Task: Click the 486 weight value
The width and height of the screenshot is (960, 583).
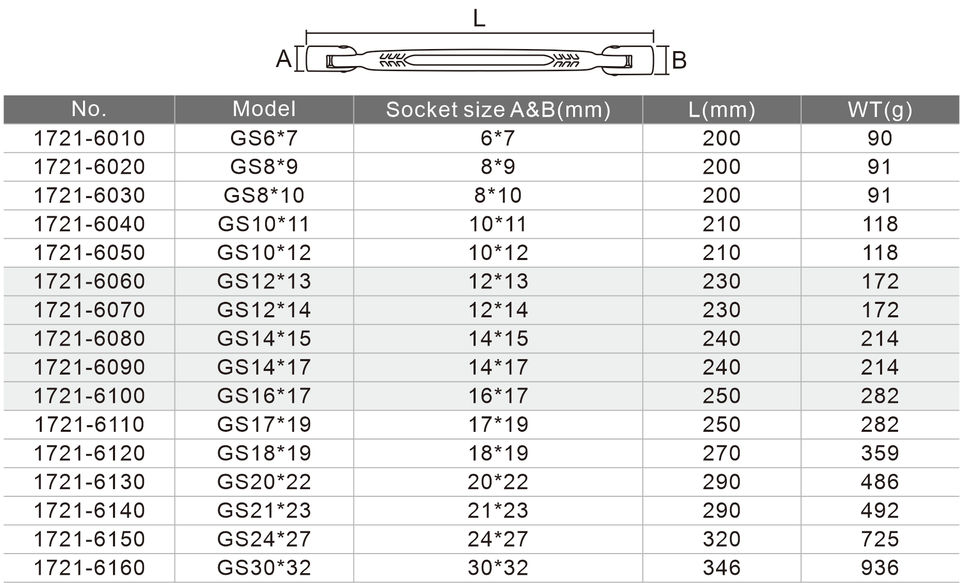Action: (880, 482)
